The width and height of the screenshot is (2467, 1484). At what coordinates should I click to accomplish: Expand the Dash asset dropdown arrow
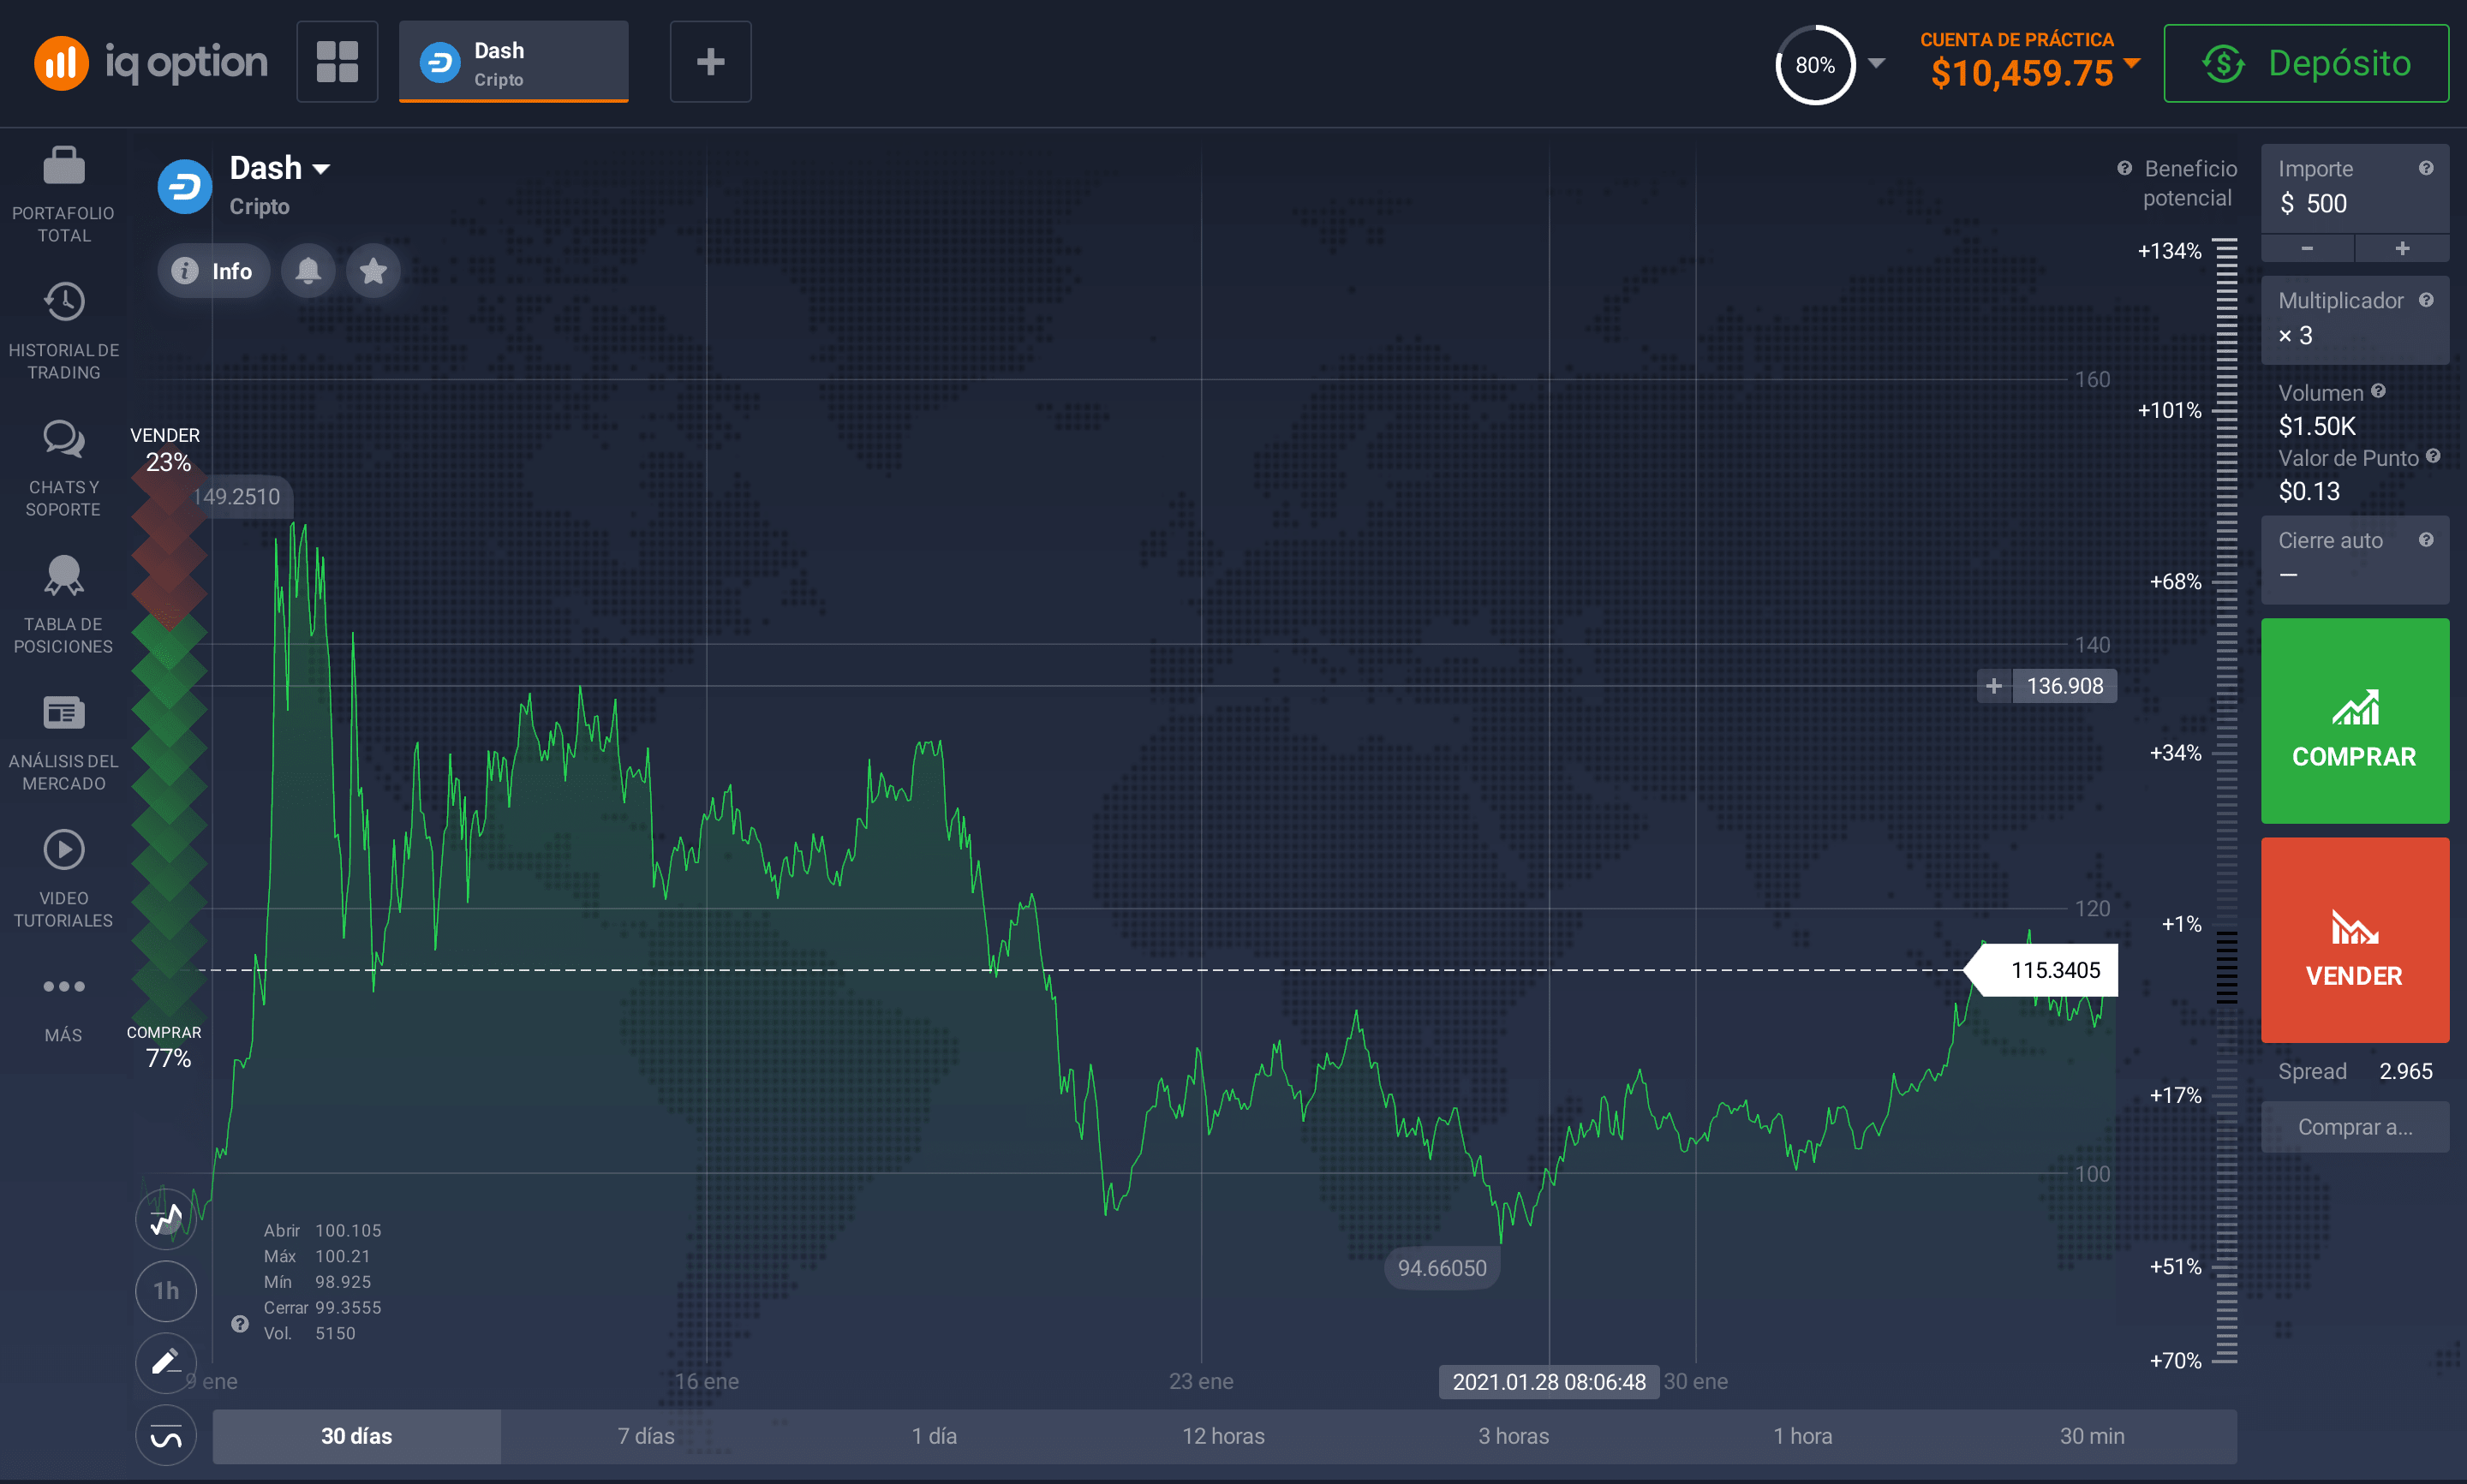[321, 169]
